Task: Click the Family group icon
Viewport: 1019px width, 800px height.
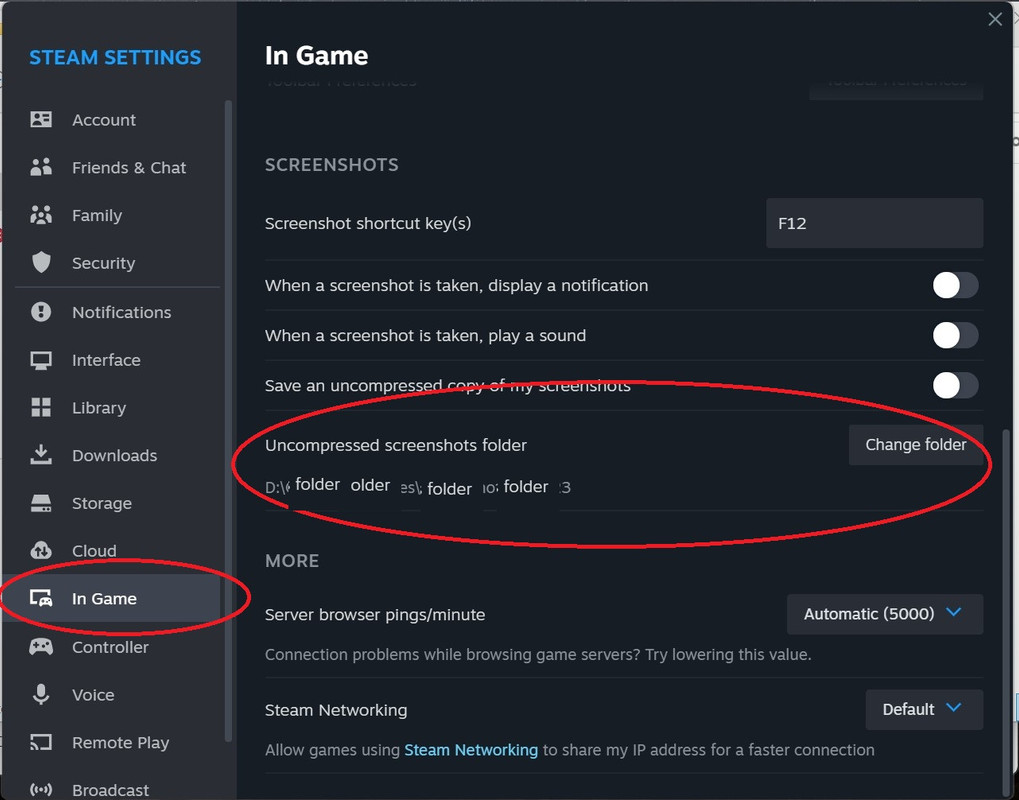Action: click(x=41, y=215)
